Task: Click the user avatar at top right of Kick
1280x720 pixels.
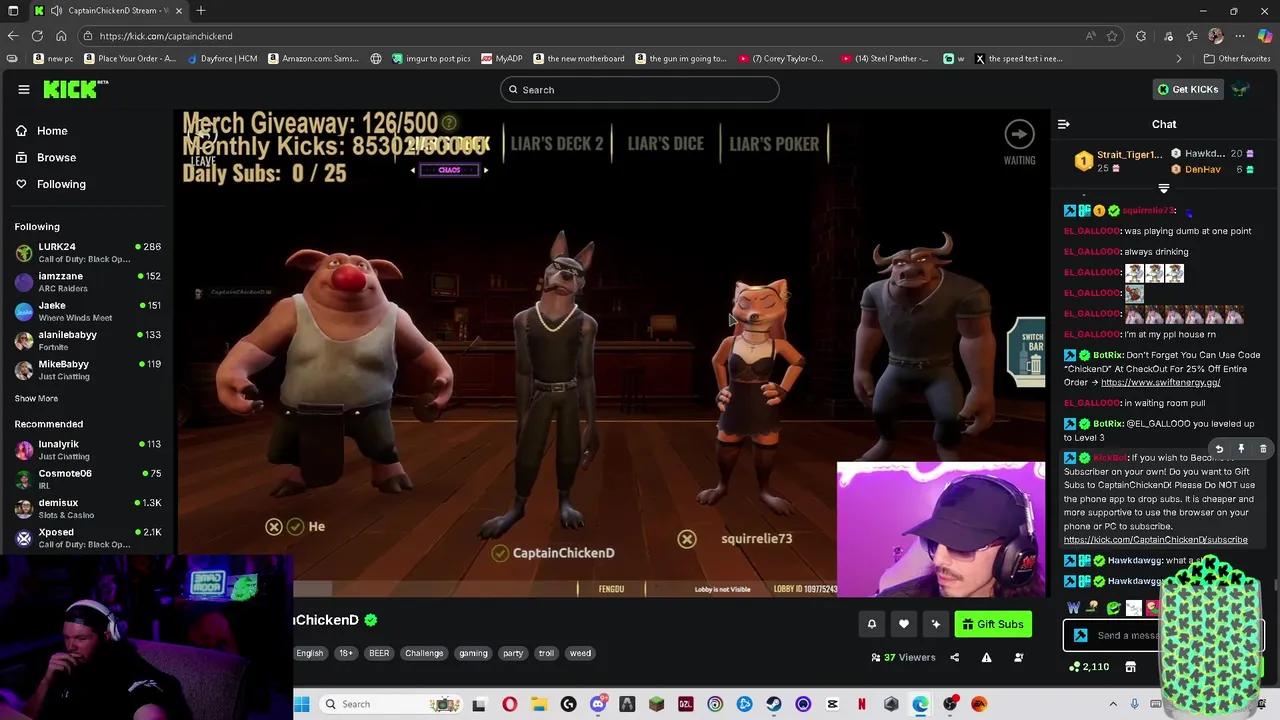Action: click(x=1240, y=89)
